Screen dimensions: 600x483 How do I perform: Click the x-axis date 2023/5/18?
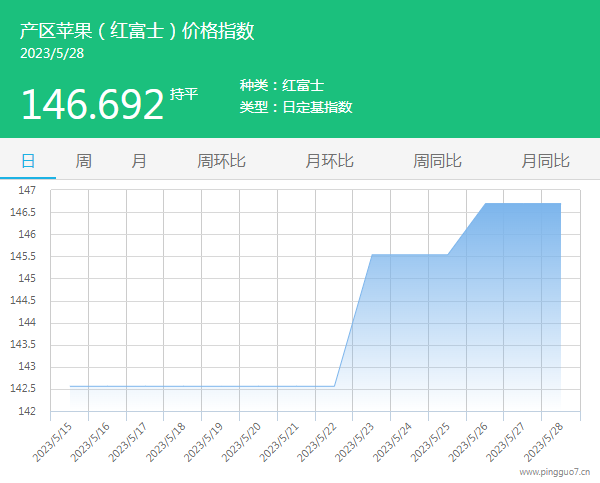point(166,442)
